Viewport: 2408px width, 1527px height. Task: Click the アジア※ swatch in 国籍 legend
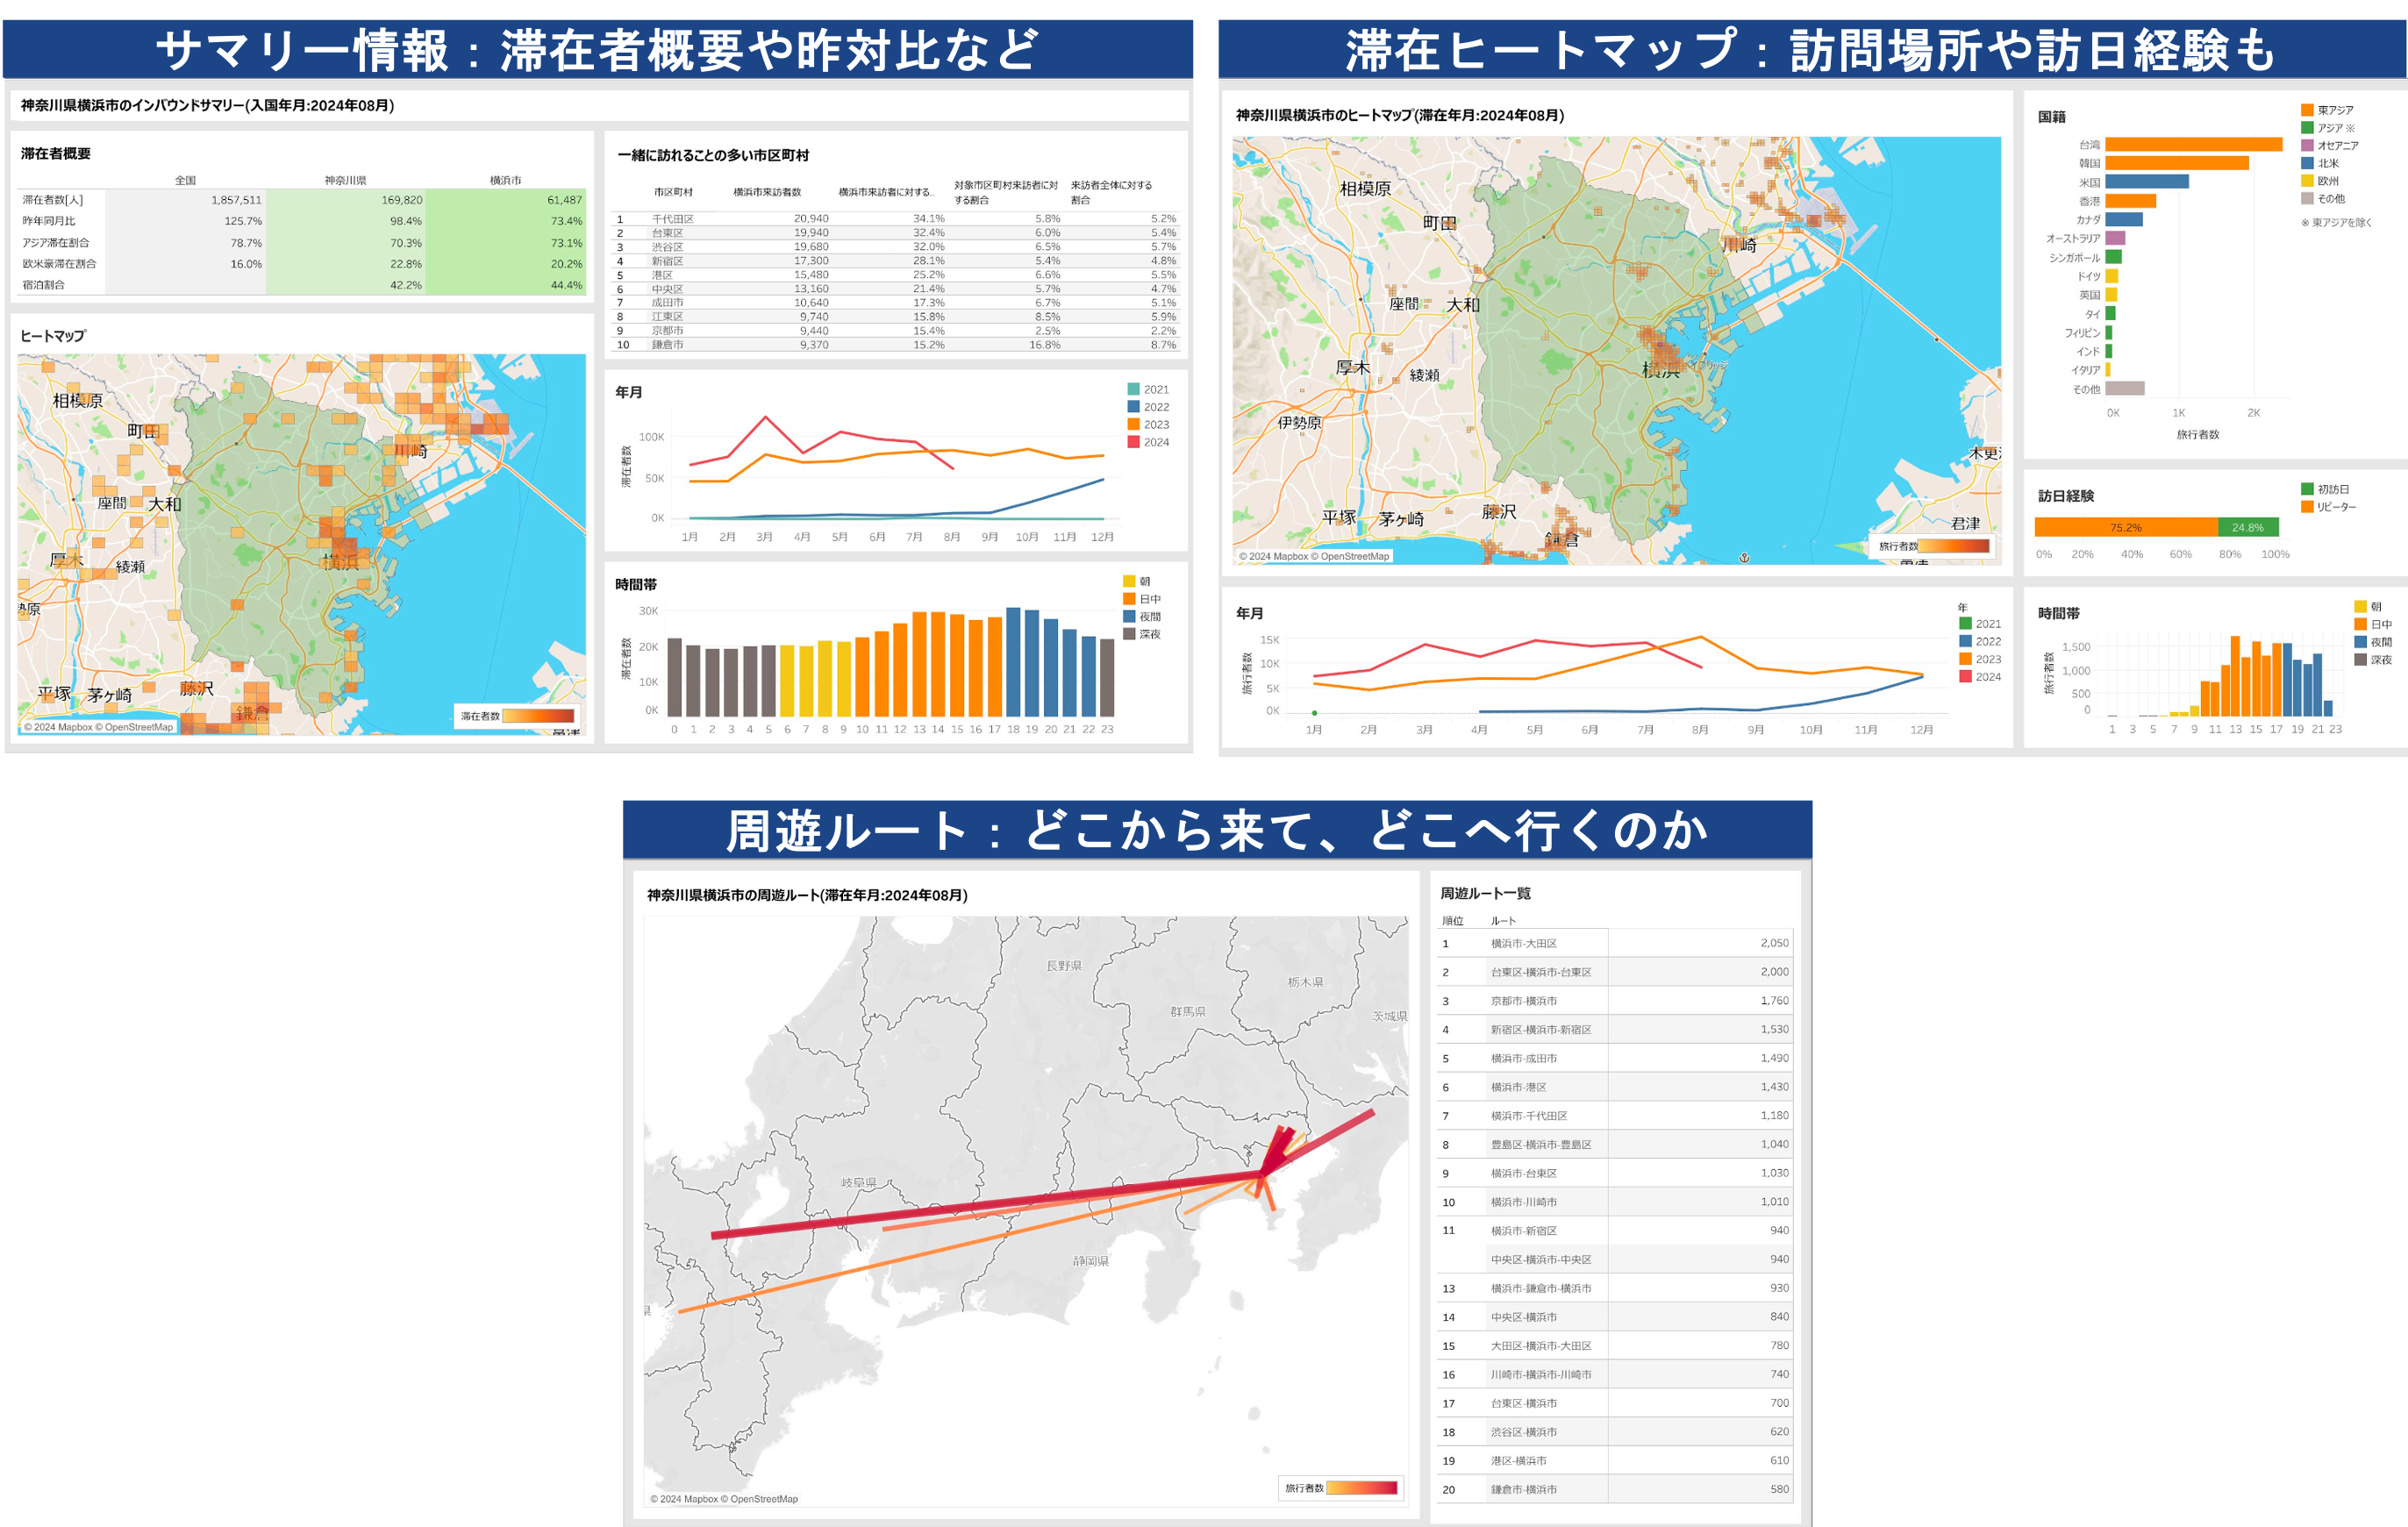pyautogui.click(x=2307, y=128)
